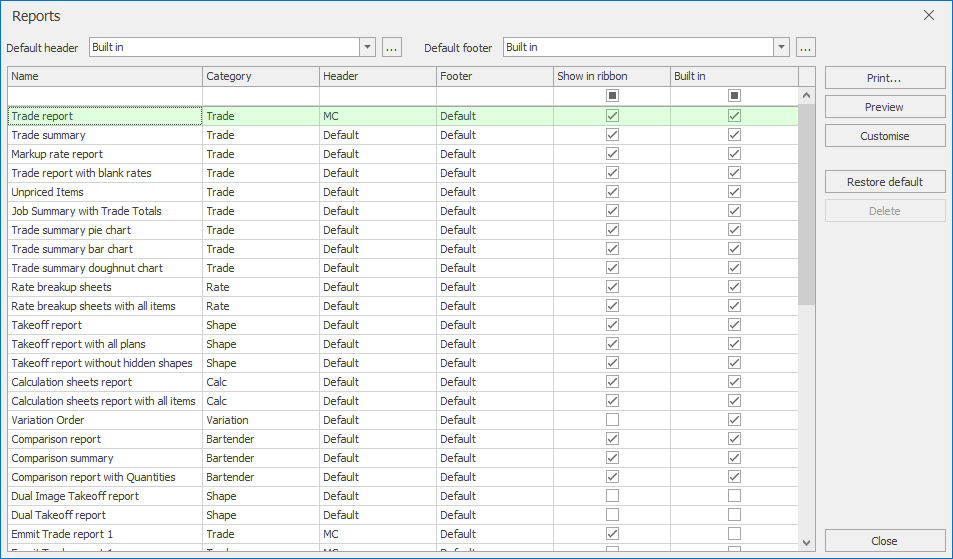This screenshot has height=559, width=953.
Task: Open Customise for selected report
Action: click(884, 136)
